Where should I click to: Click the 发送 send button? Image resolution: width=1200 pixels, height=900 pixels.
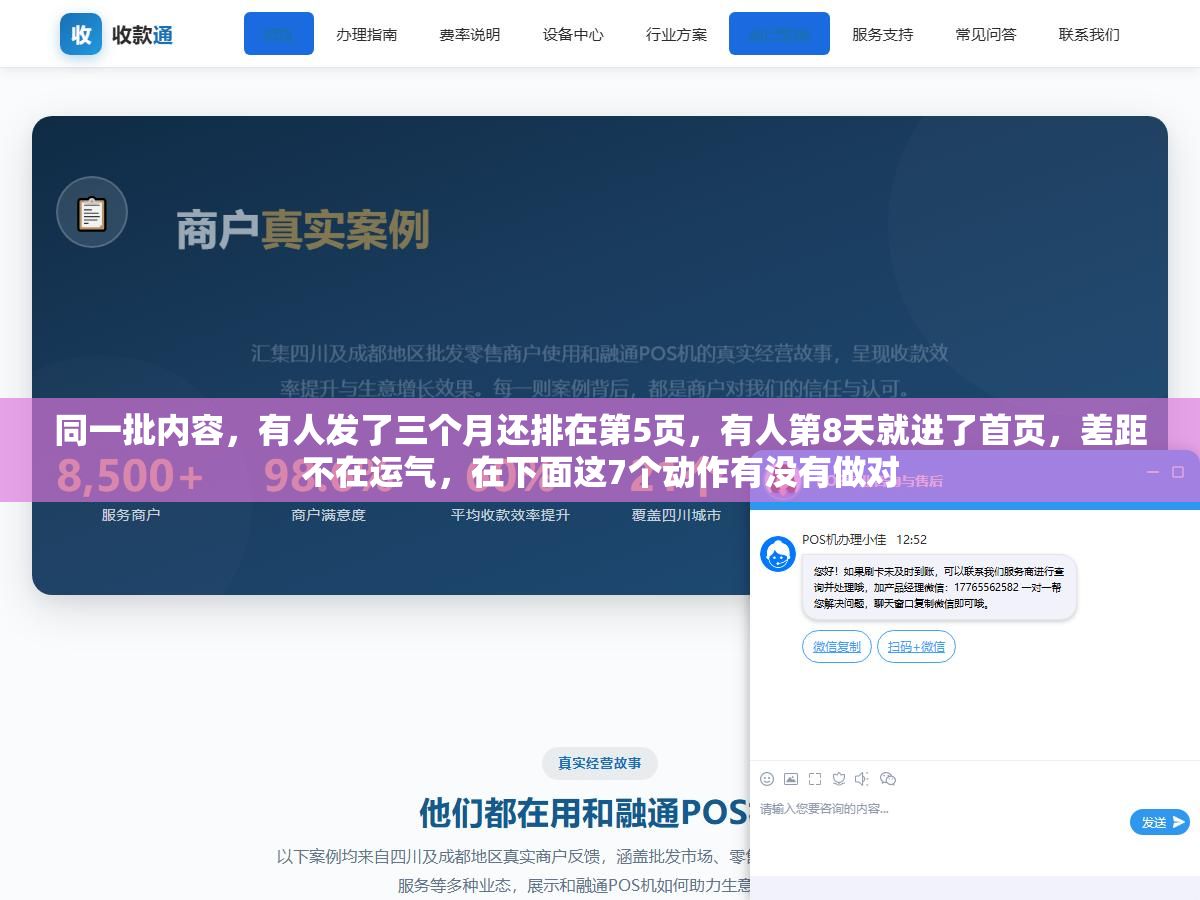click(x=1160, y=822)
